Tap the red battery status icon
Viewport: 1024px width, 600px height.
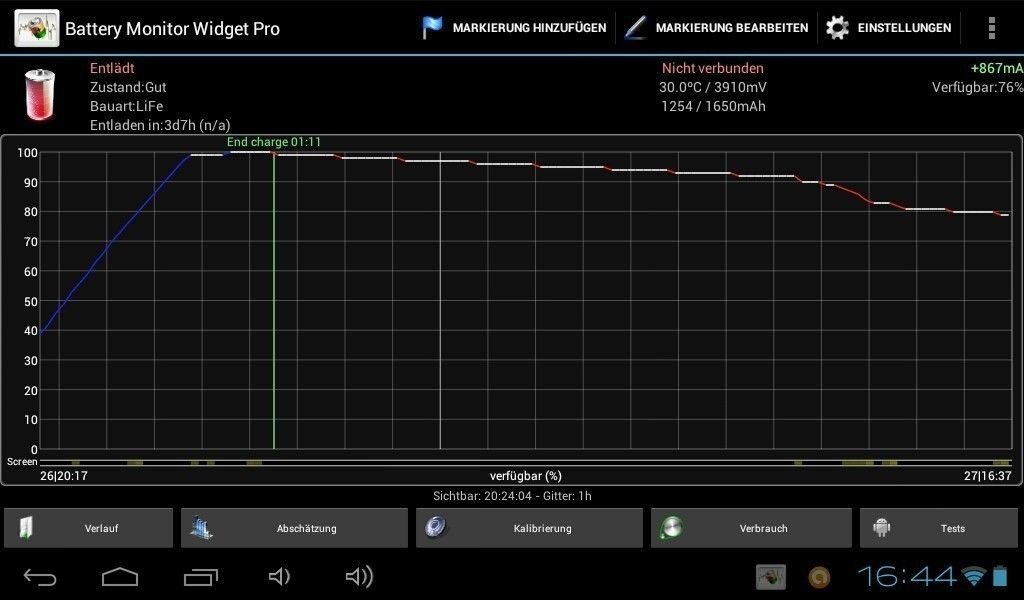[x=39, y=94]
